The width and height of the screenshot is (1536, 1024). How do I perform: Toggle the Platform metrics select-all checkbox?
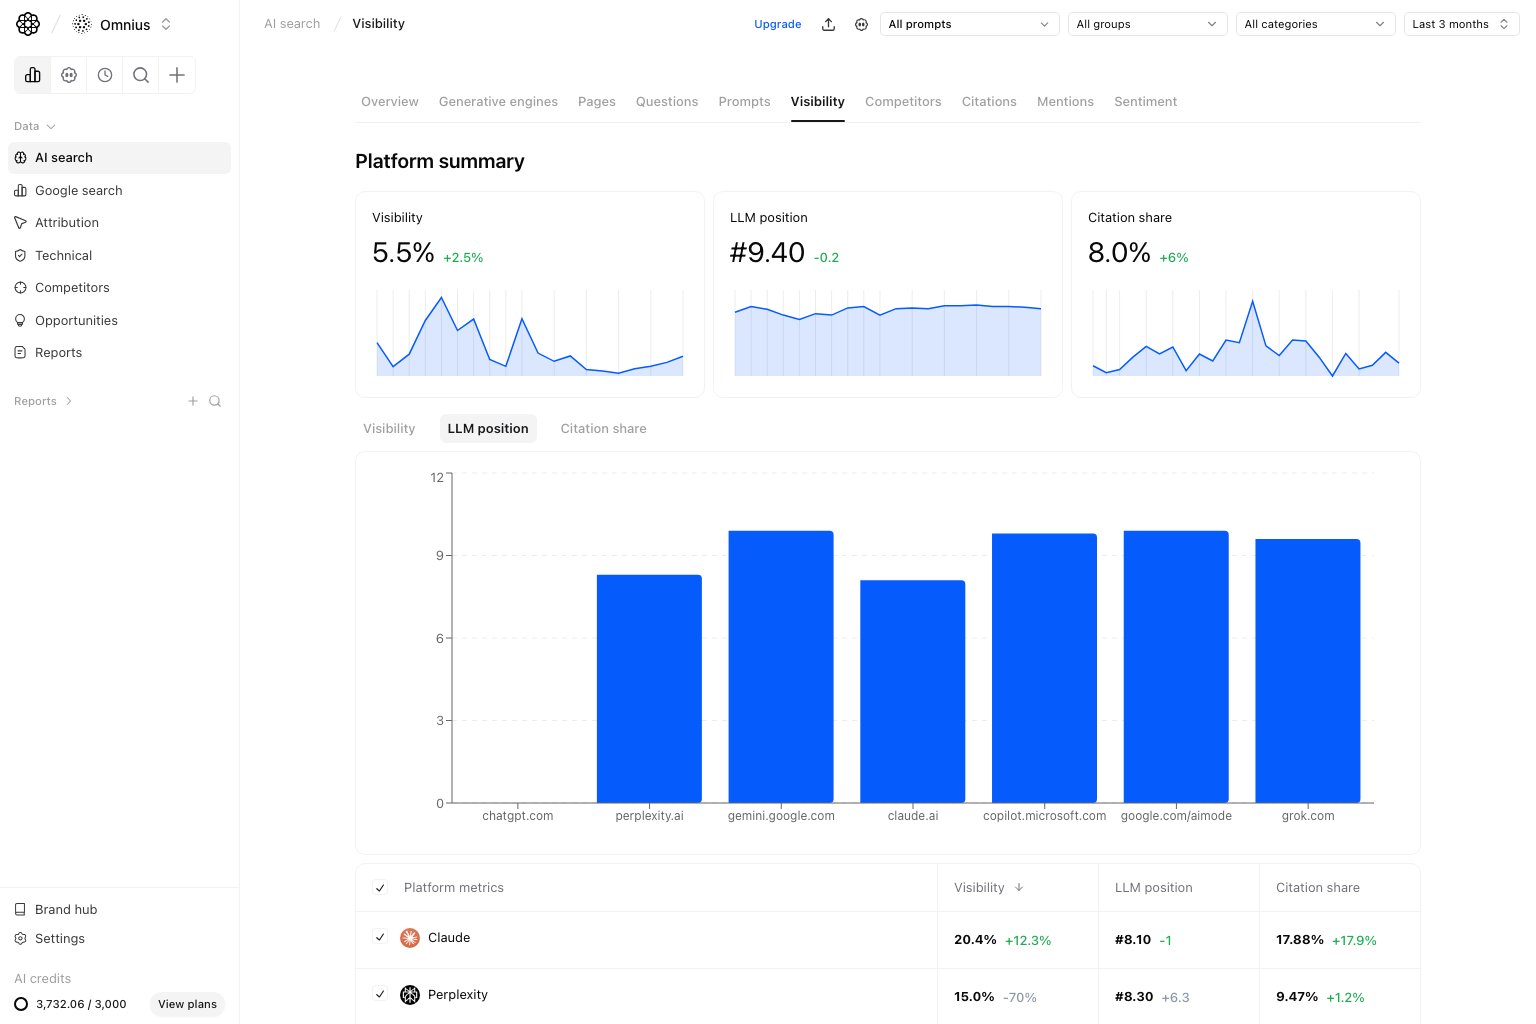[380, 888]
